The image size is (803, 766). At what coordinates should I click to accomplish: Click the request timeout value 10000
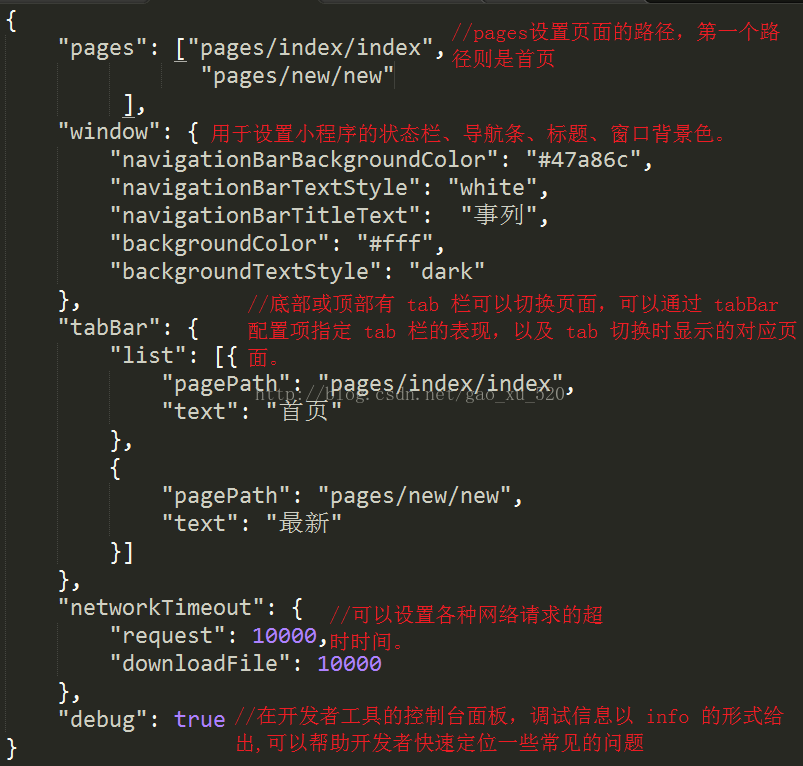point(285,635)
